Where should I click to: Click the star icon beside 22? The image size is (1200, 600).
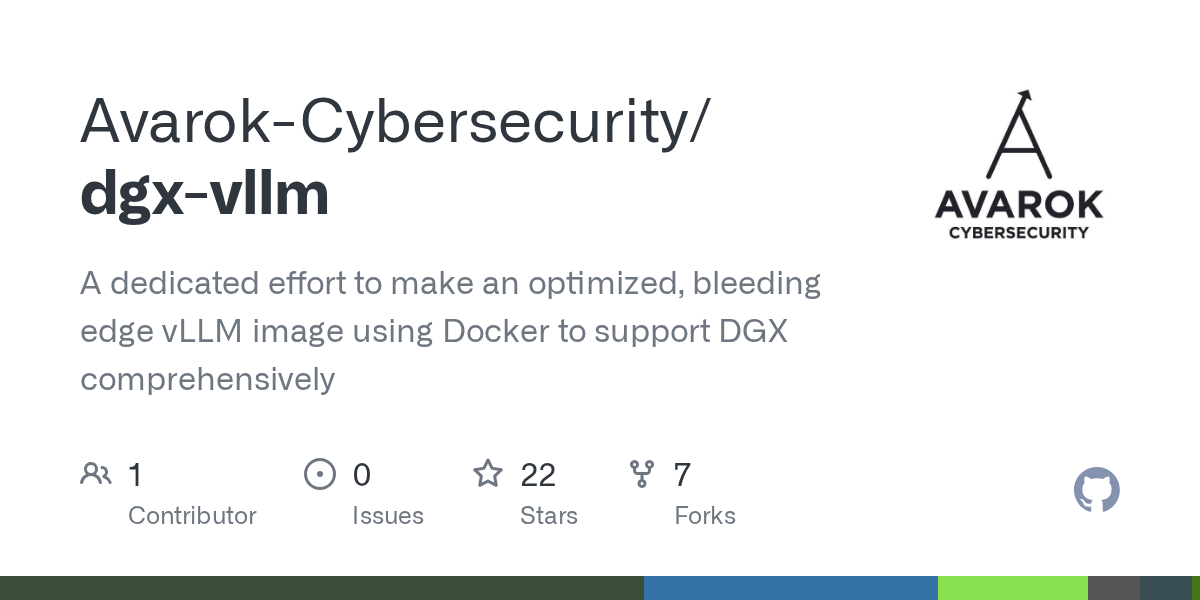click(x=488, y=474)
